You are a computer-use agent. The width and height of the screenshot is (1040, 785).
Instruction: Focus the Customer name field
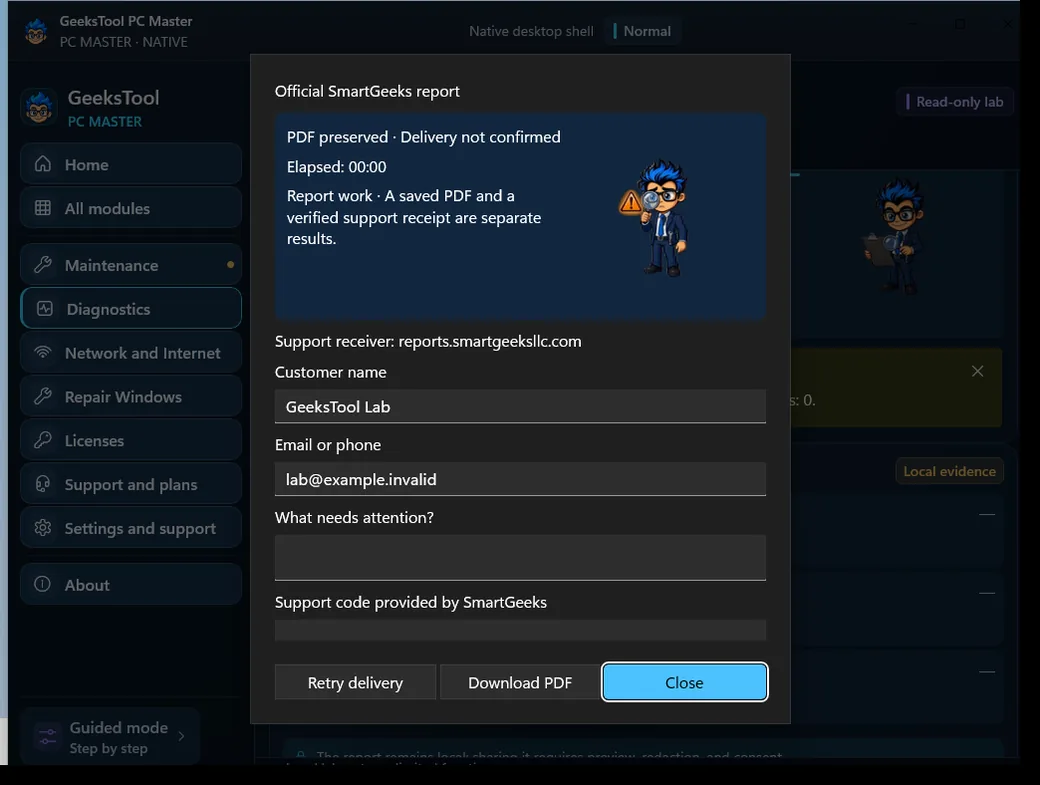pos(520,406)
